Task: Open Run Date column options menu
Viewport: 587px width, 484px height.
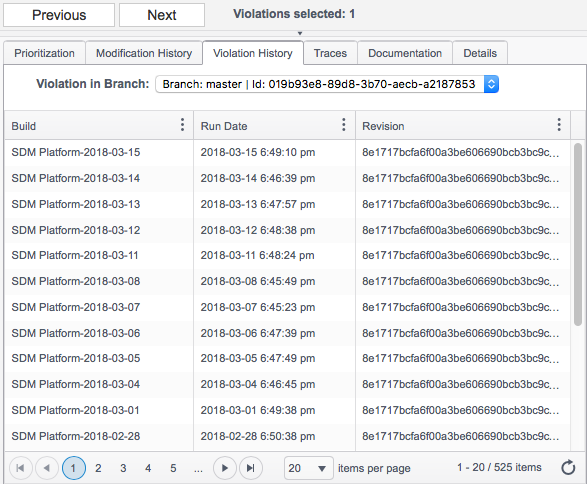Action: coord(344,125)
